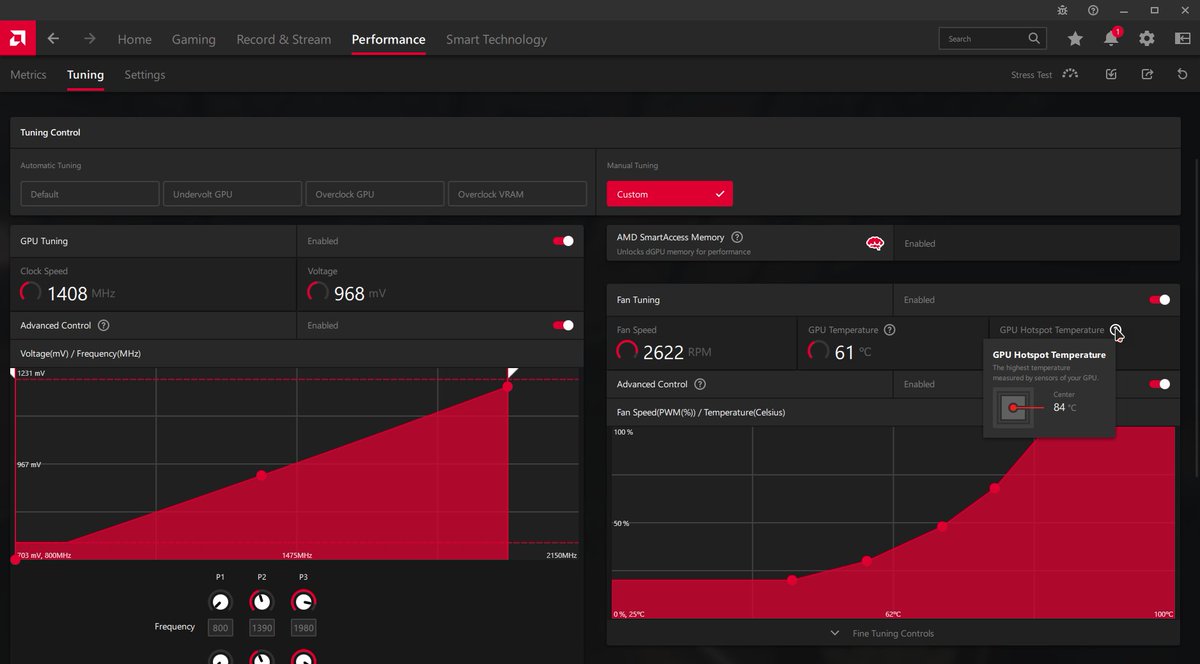Toggle the sidebar panel icon
Screen dimensions: 1200x664
click(1183, 39)
